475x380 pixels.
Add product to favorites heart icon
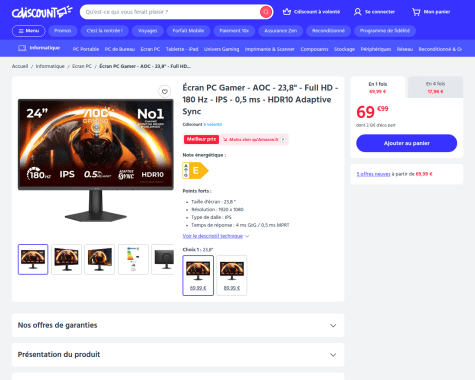(165, 91)
